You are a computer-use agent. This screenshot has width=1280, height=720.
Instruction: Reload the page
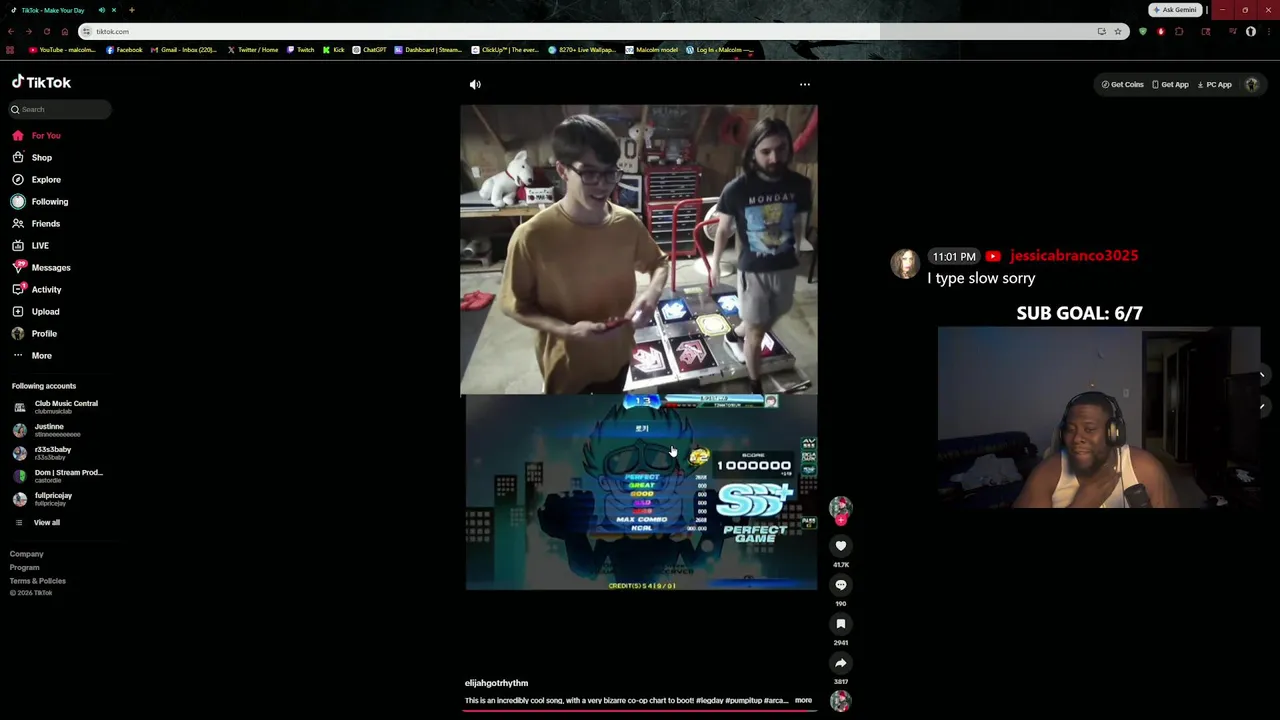[46, 31]
